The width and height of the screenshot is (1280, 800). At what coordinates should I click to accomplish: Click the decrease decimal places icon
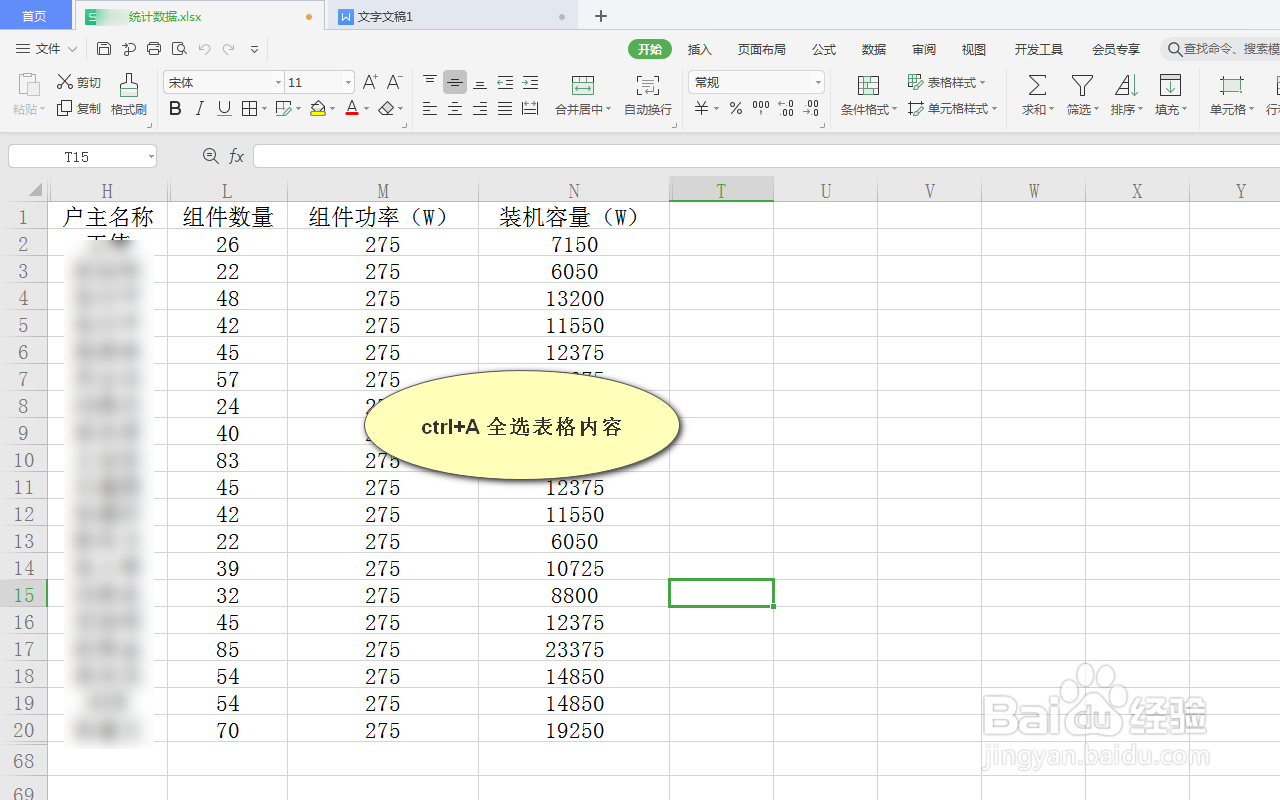pos(811,109)
